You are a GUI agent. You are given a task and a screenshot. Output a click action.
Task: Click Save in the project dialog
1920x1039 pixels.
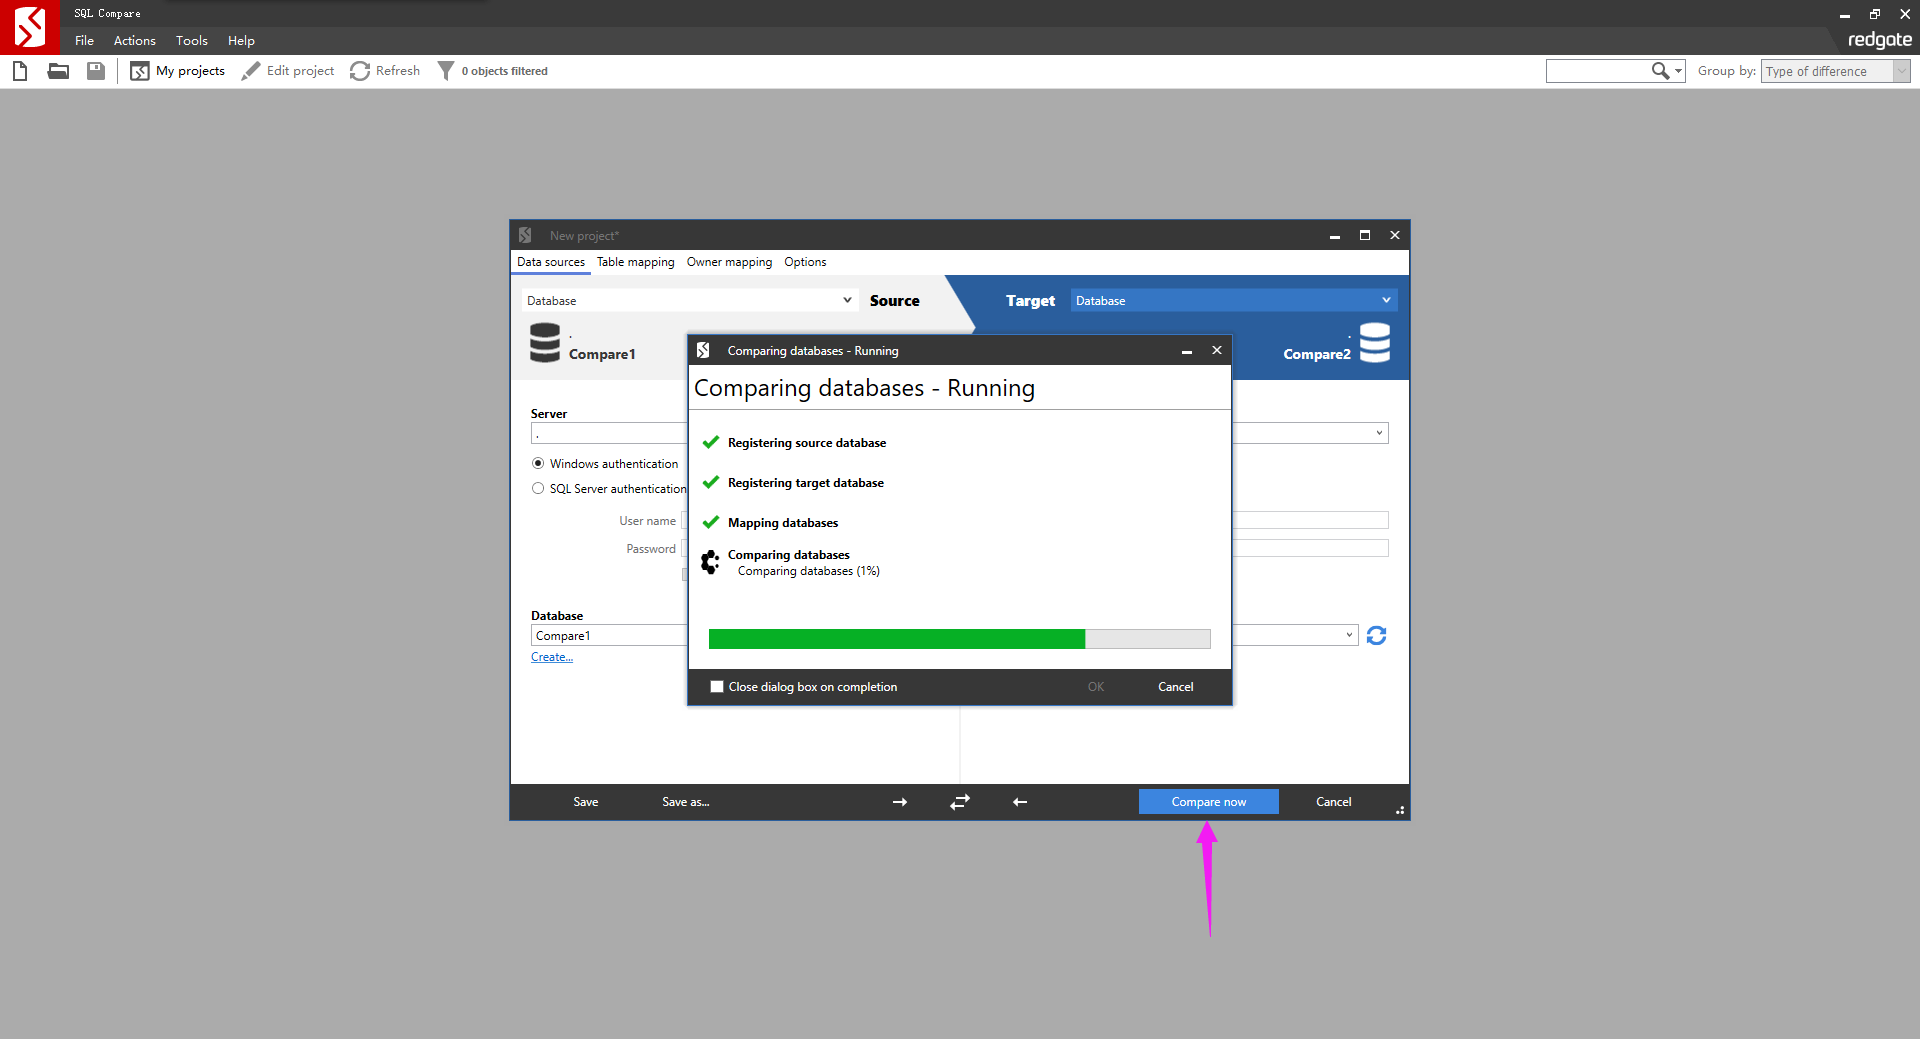click(x=586, y=802)
